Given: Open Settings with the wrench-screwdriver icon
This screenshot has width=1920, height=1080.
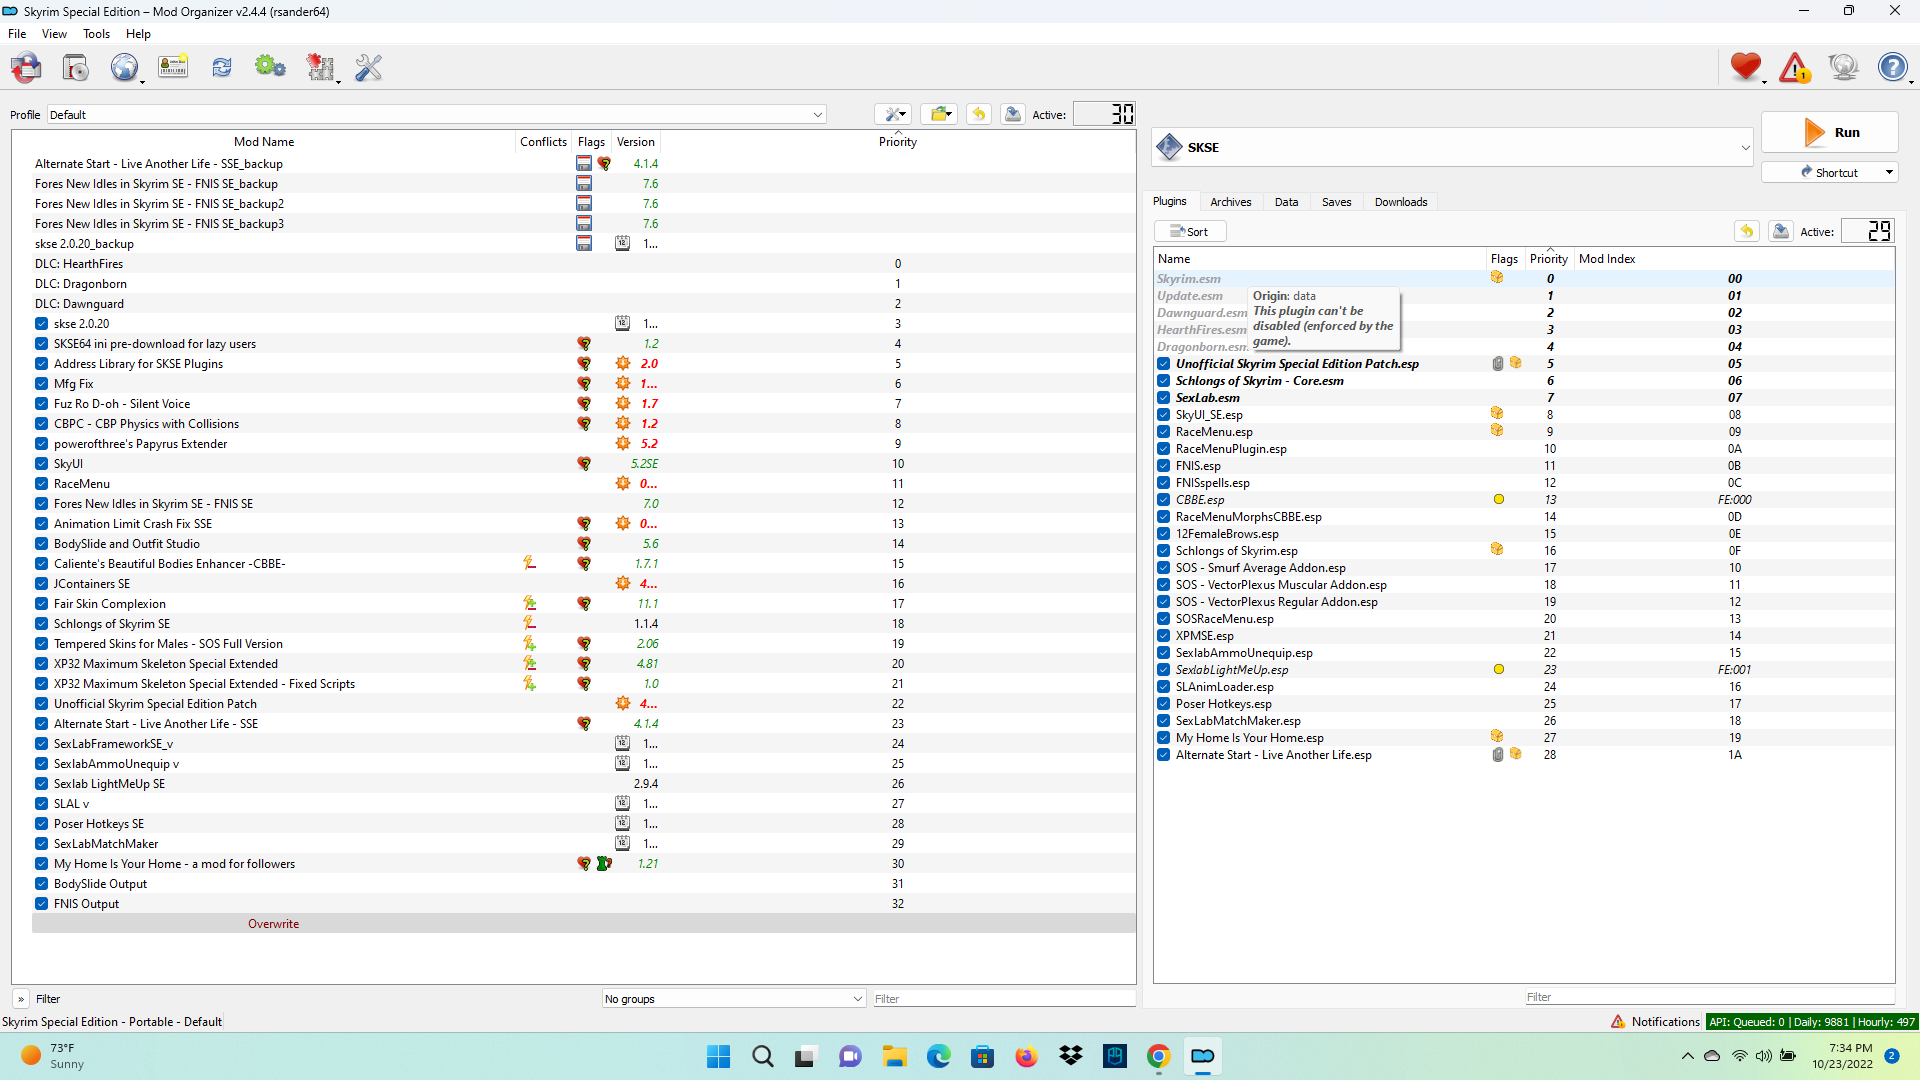Looking at the screenshot, I should coord(369,68).
